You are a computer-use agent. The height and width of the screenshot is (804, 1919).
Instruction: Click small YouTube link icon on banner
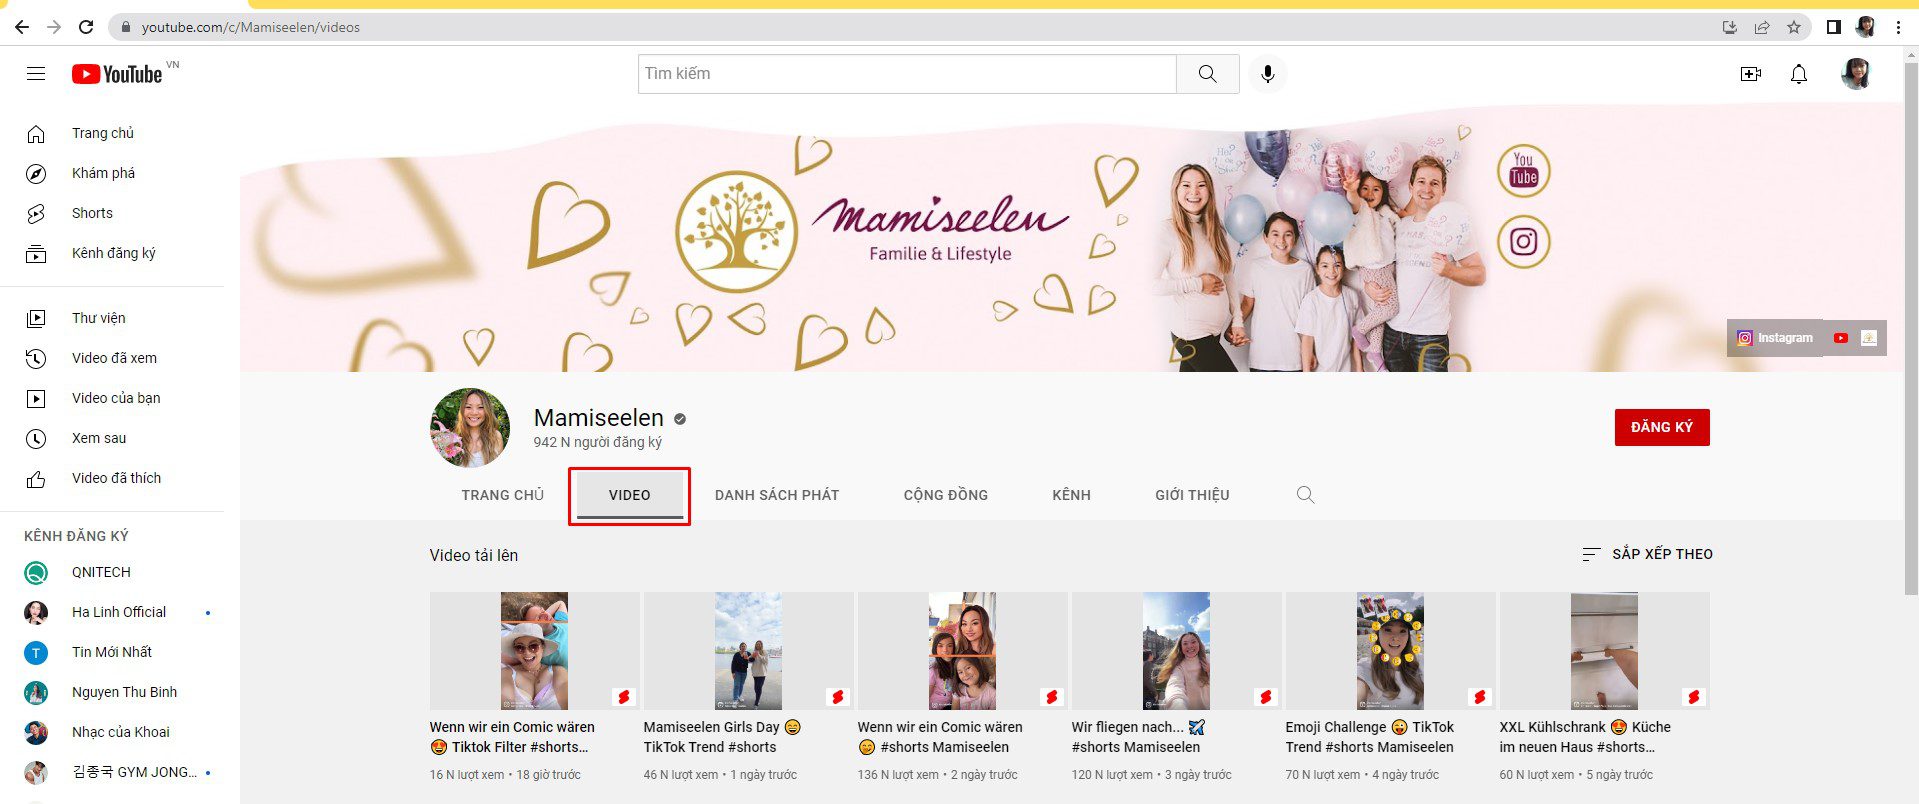tap(1840, 338)
